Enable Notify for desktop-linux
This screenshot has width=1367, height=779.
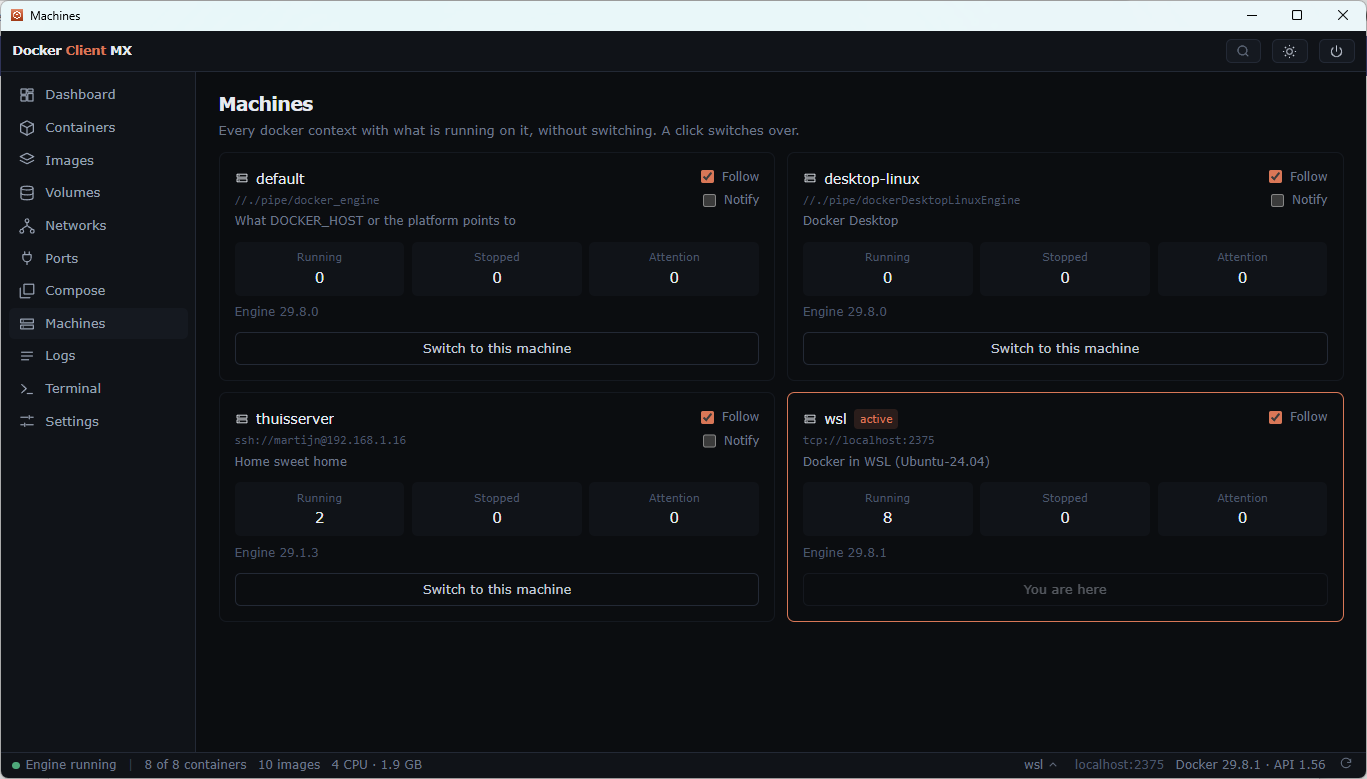click(x=1277, y=200)
